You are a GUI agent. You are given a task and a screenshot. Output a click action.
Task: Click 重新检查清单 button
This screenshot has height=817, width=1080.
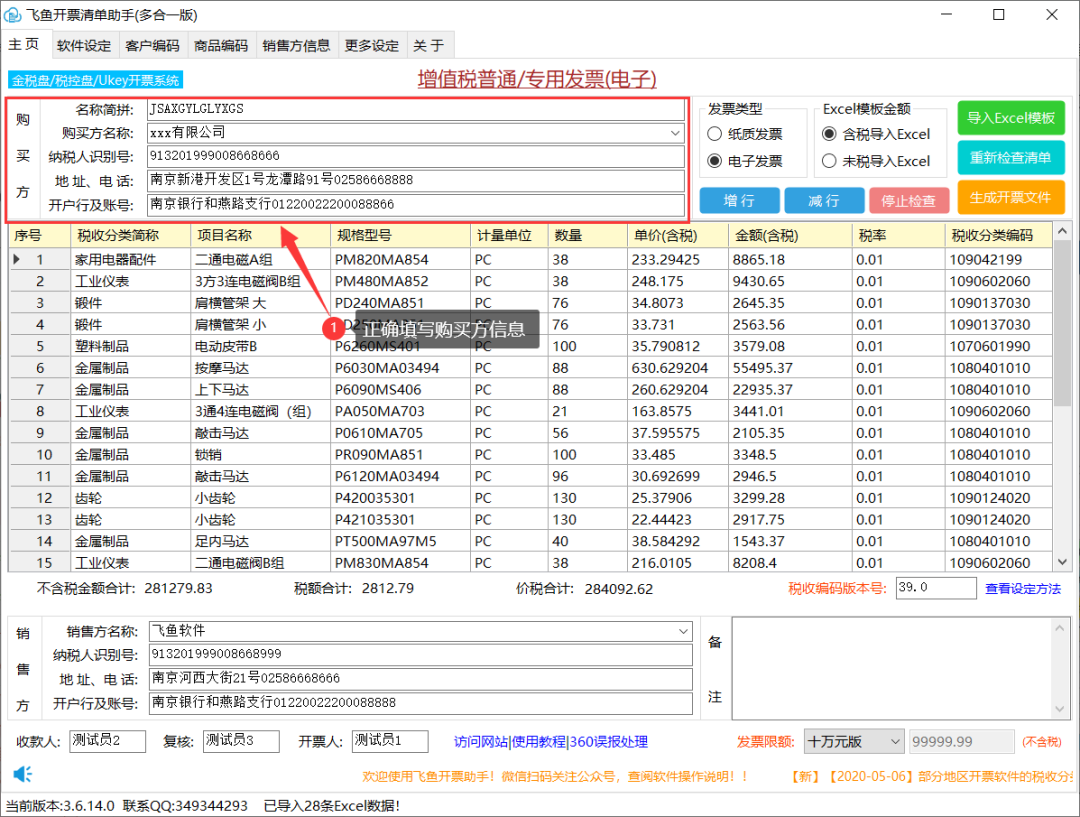(x=1010, y=158)
